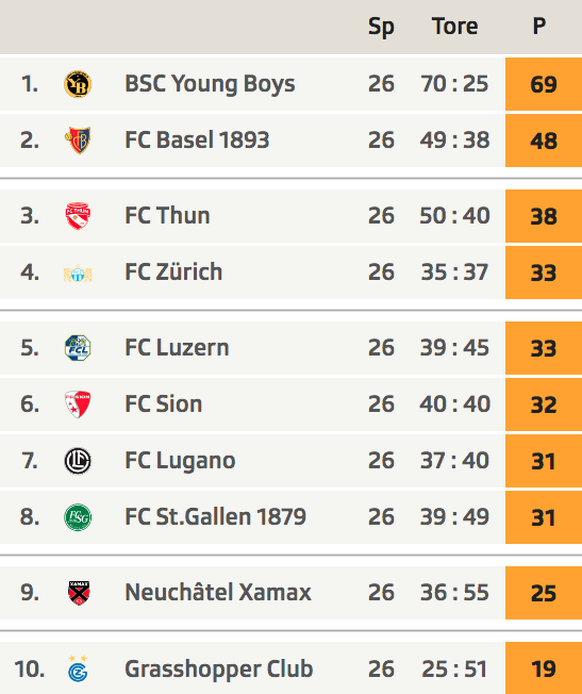This screenshot has width=582, height=694.
Task: Sort table by the Tore column header
Action: click(455, 26)
